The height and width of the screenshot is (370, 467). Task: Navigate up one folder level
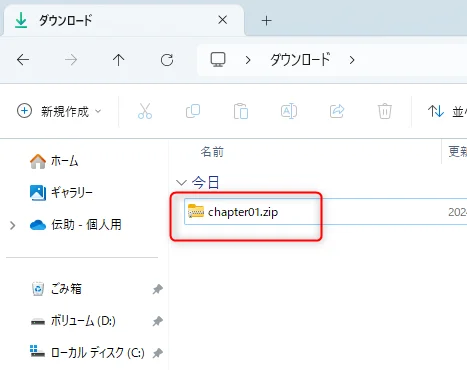tap(118, 60)
